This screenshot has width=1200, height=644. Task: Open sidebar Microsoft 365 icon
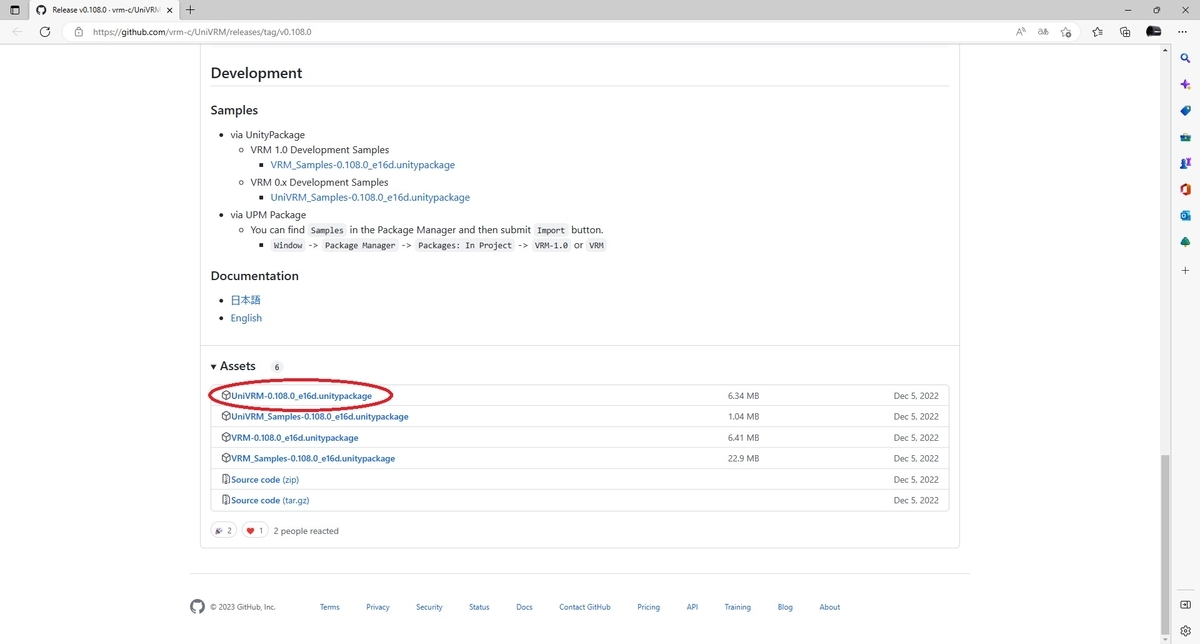pos(1186,189)
